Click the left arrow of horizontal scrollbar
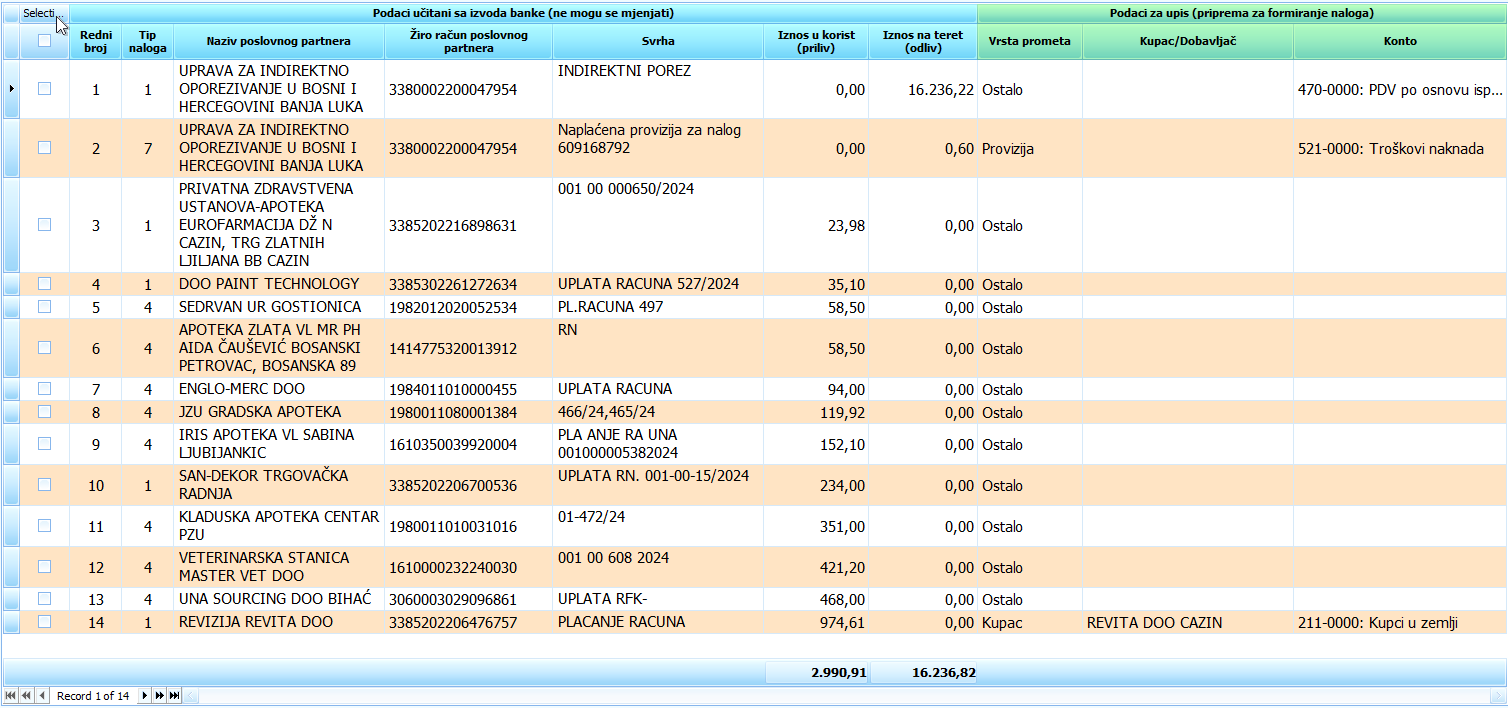 [190, 695]
